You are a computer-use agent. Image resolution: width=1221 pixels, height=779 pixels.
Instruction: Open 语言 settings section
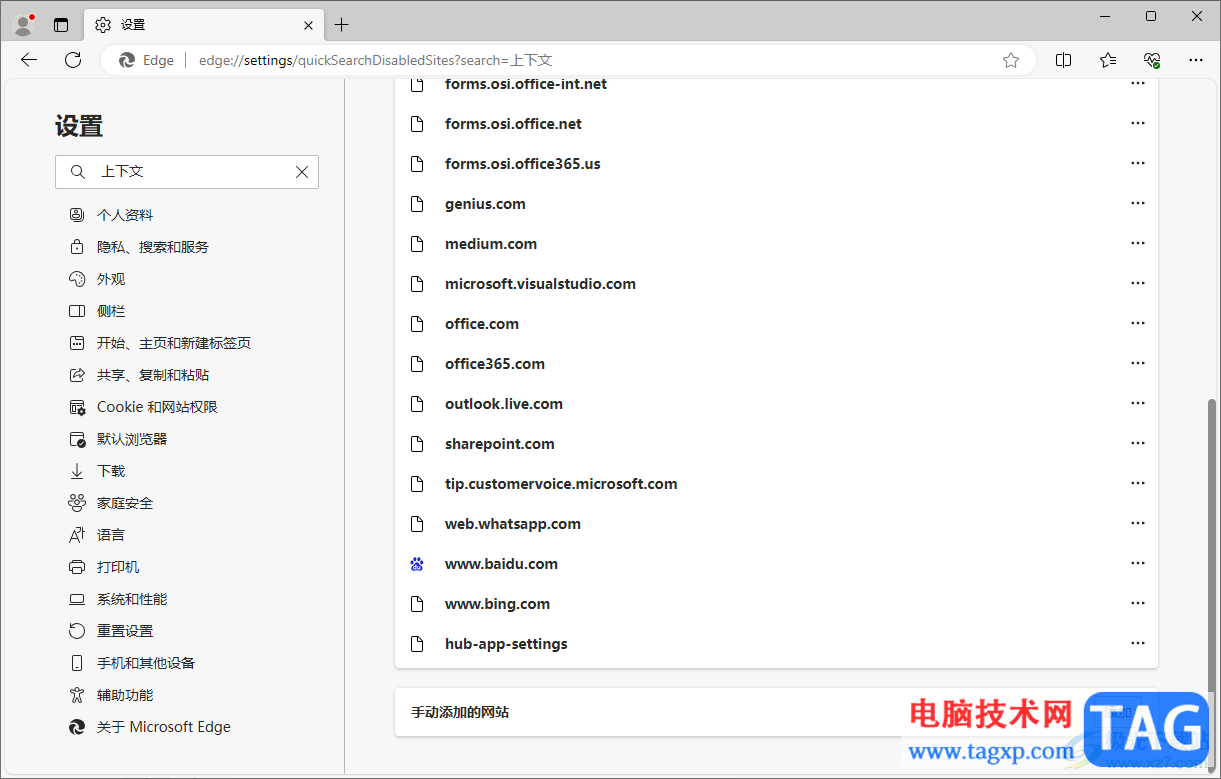point(97,535)
